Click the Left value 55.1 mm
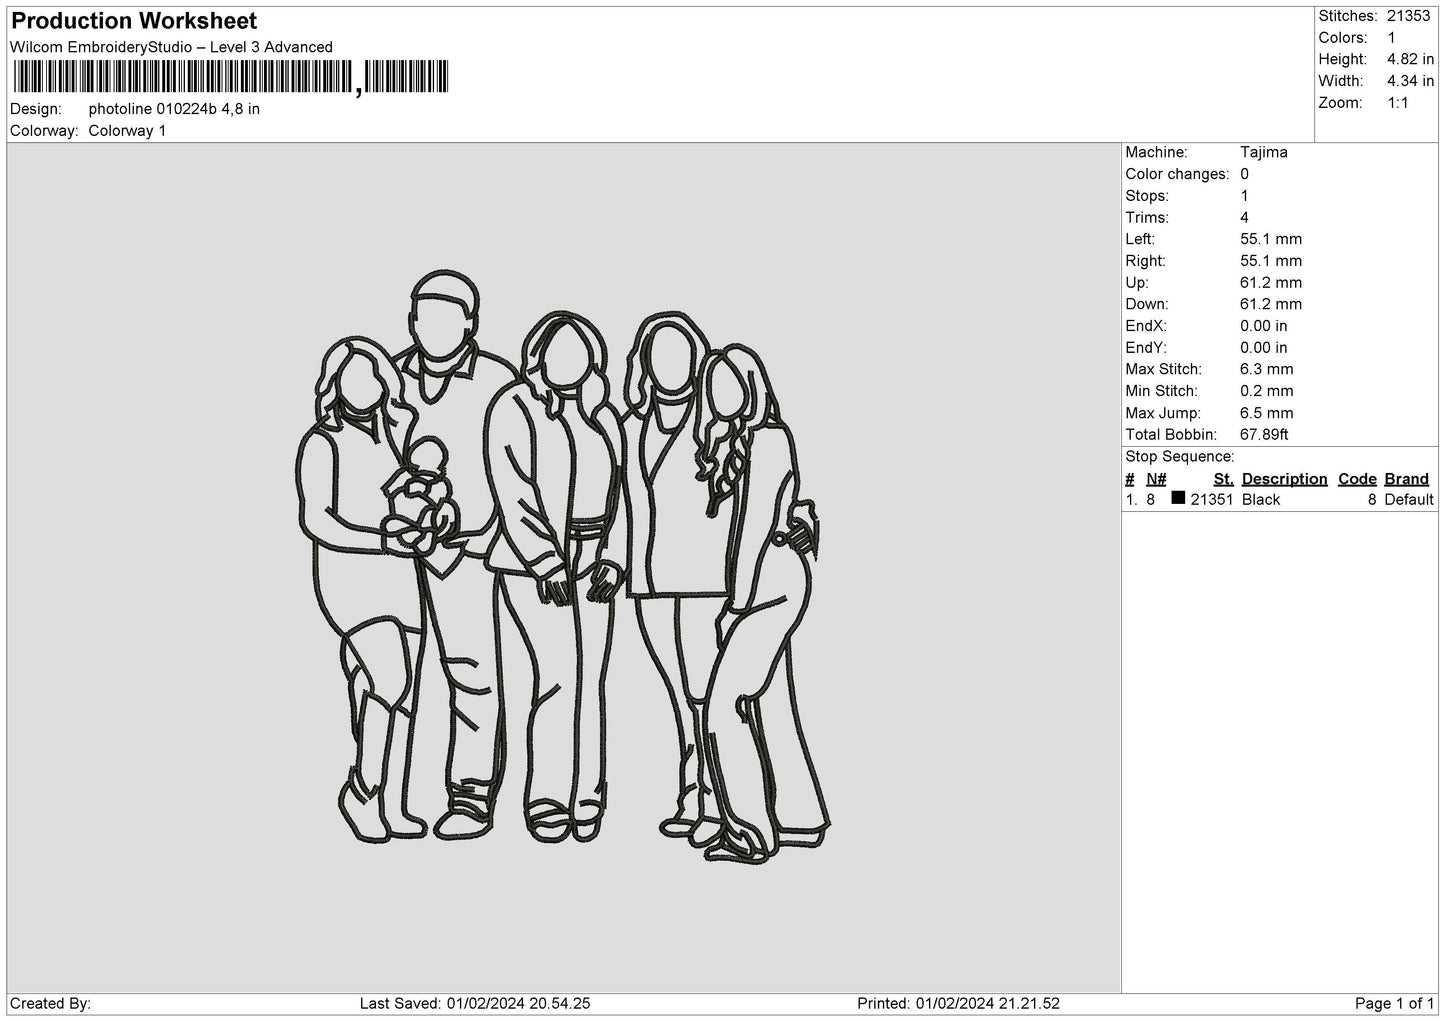 [1271, 239]
